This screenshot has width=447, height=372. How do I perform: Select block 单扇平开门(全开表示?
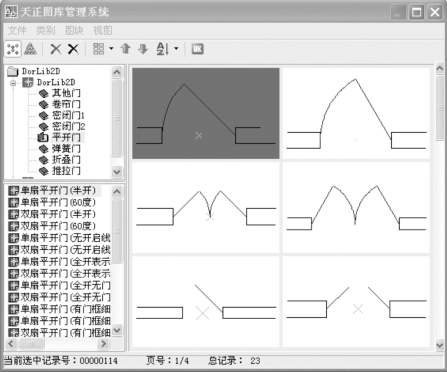[59, 262]
